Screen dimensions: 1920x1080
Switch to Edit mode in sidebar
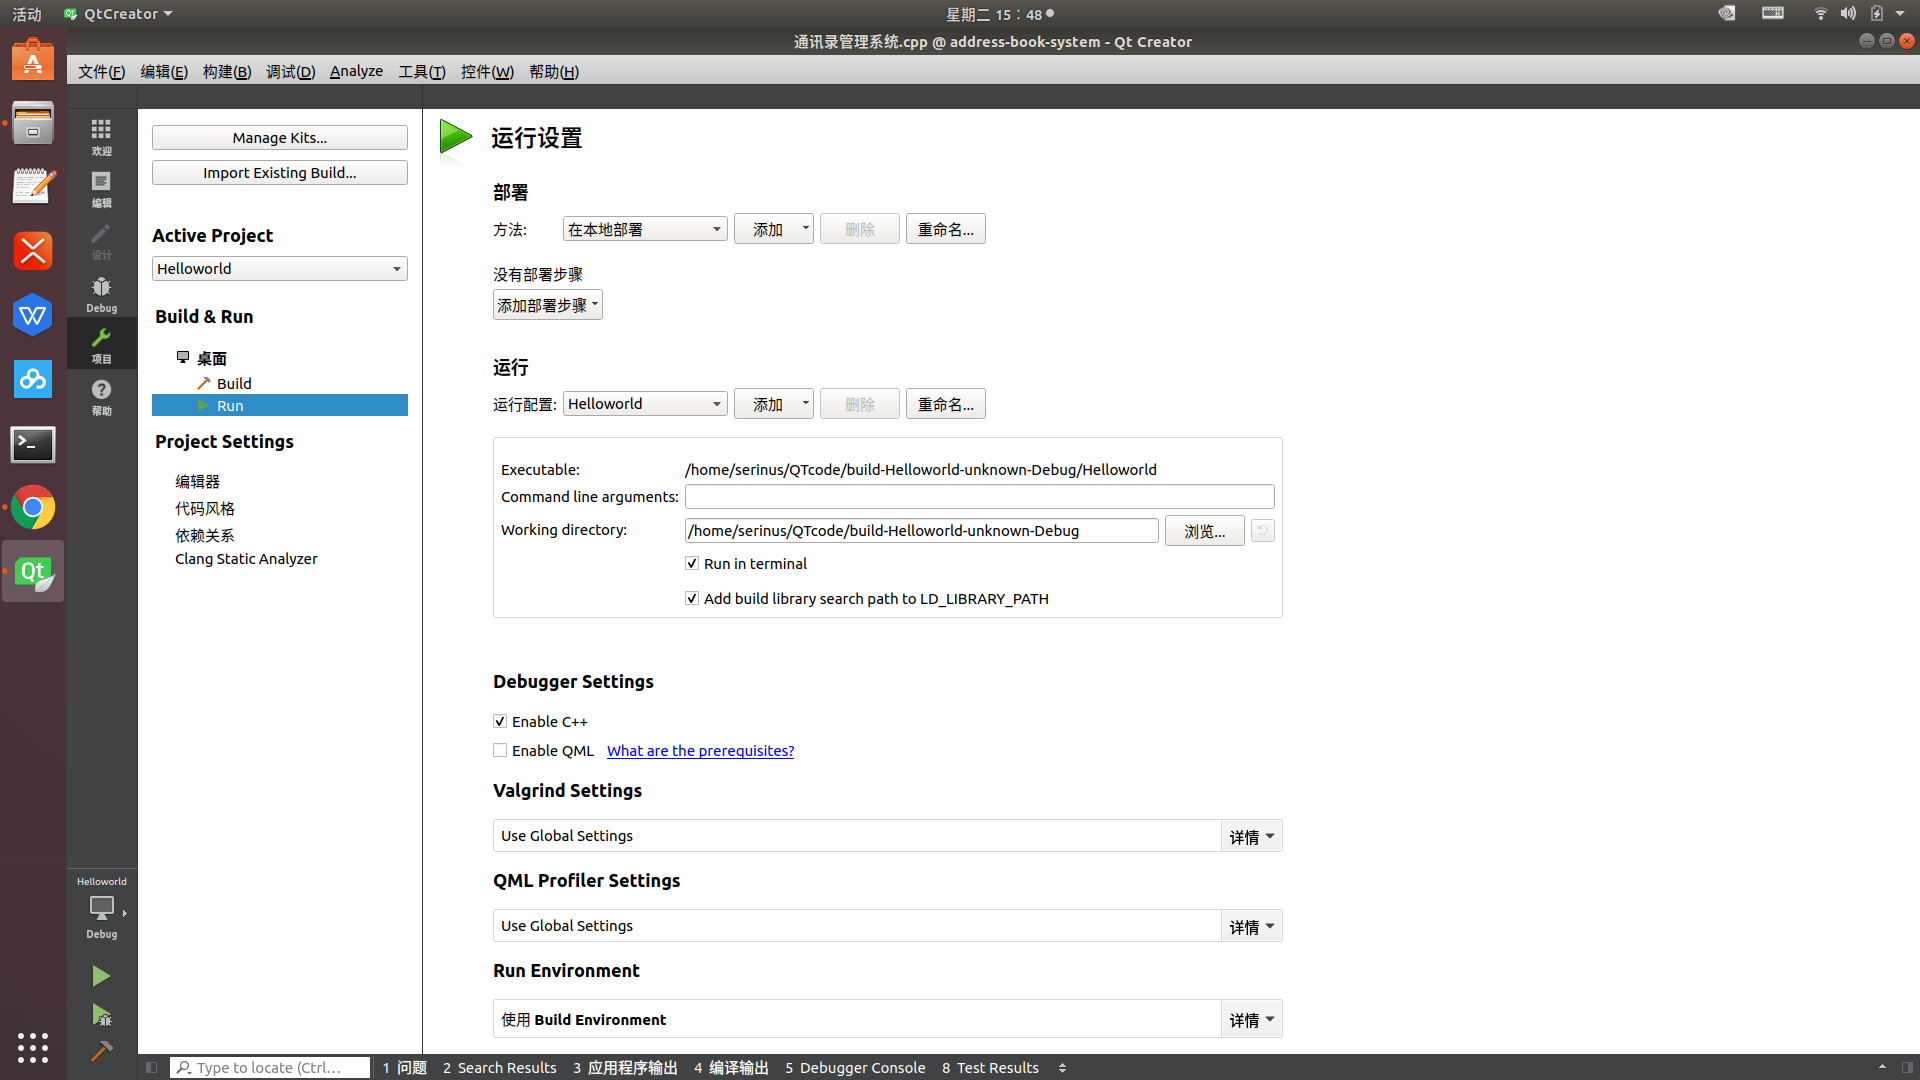point(101,188)
